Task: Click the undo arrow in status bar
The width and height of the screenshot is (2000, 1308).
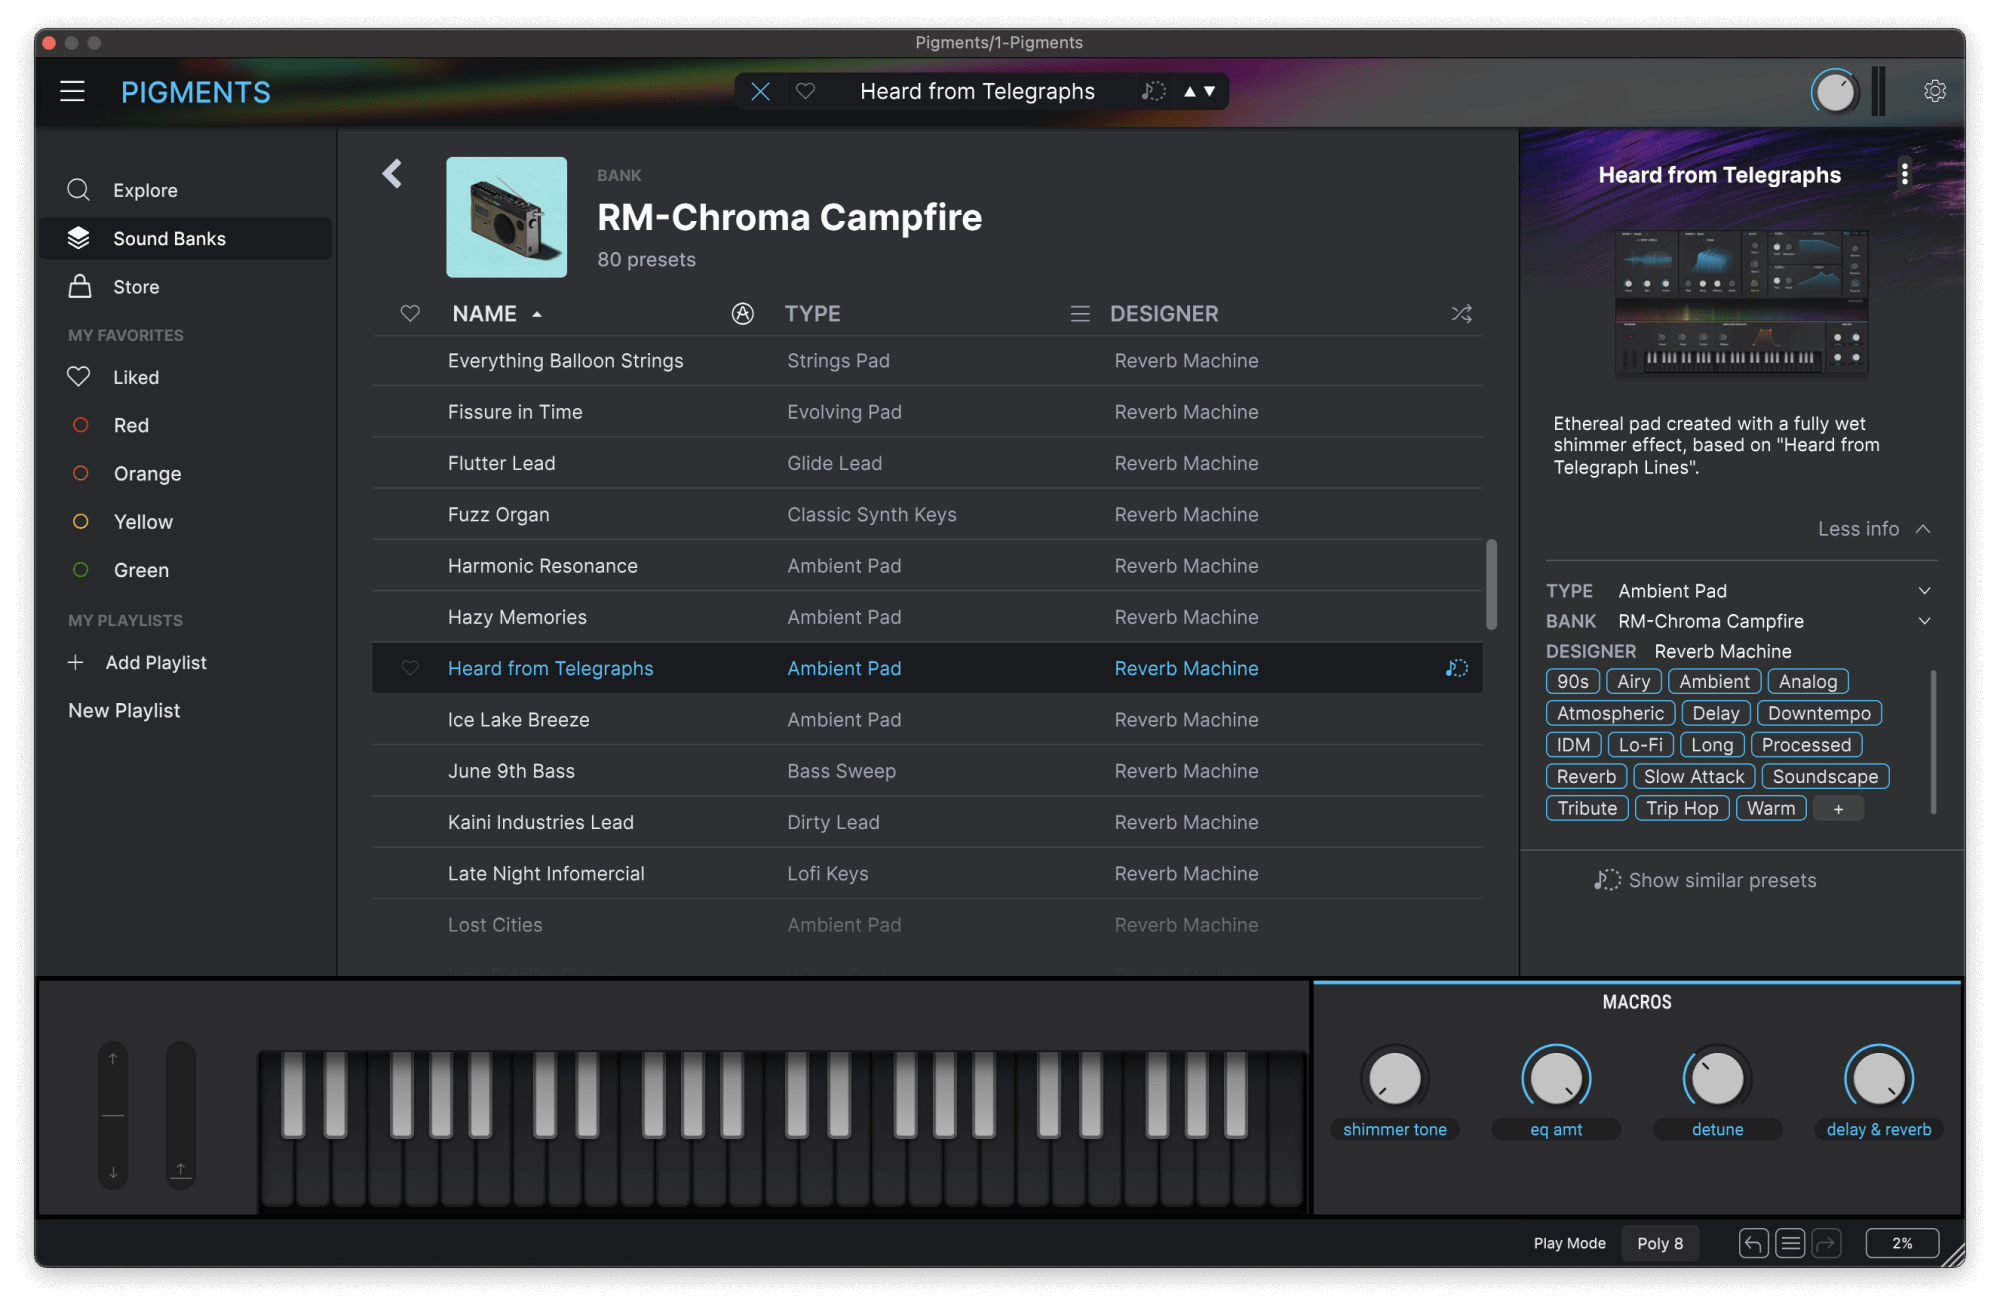Action: click(x=1753, y=1243)
